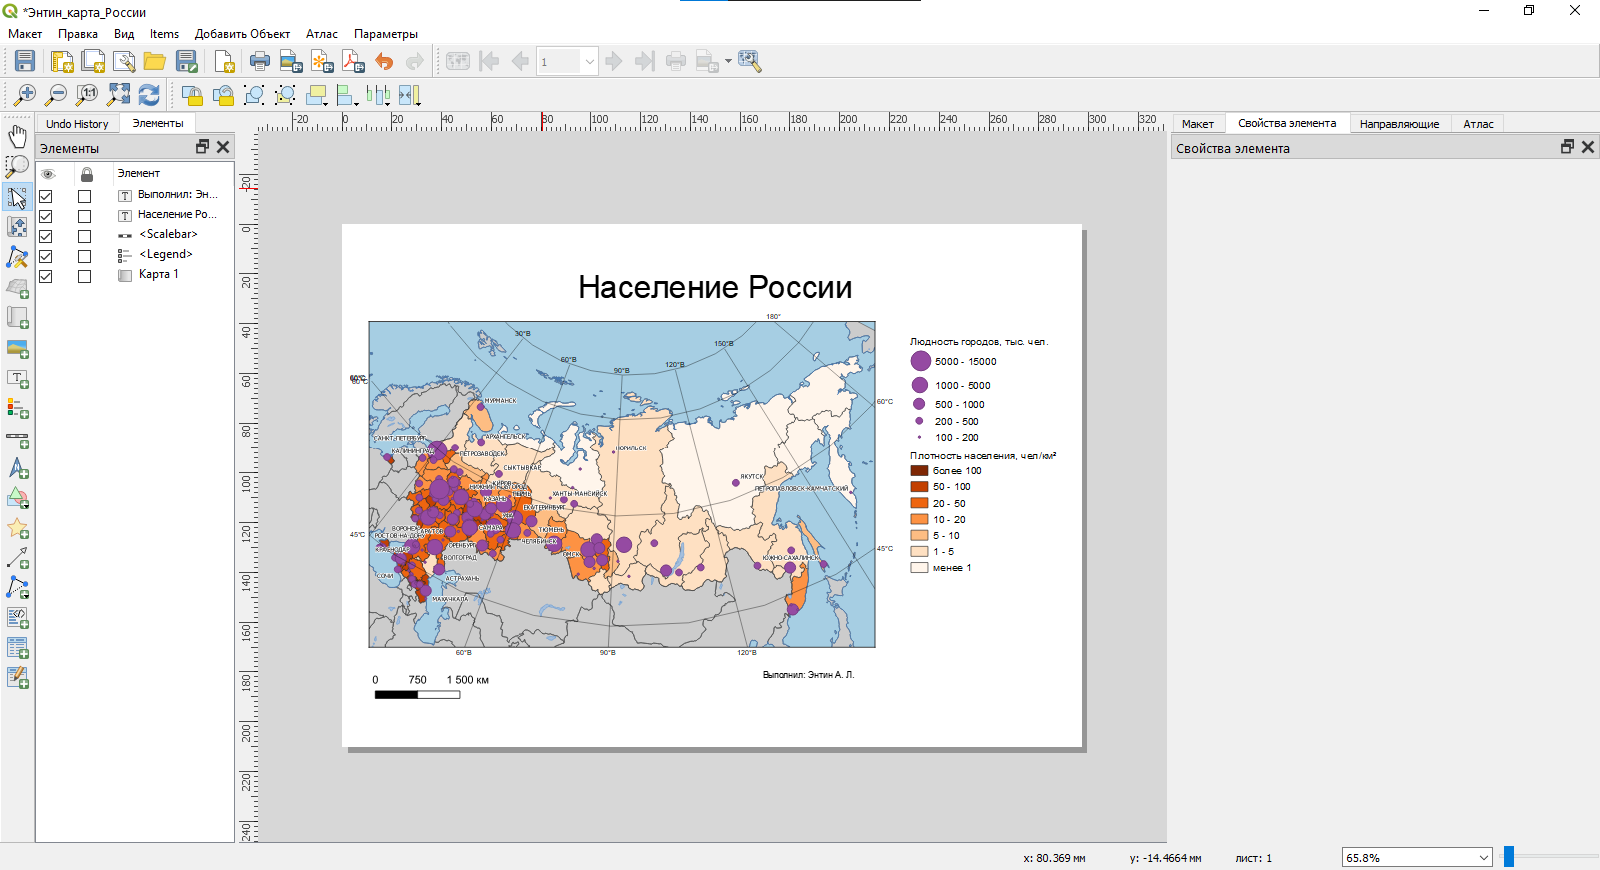Open the Distribute items dropdown

click(379, 95)
